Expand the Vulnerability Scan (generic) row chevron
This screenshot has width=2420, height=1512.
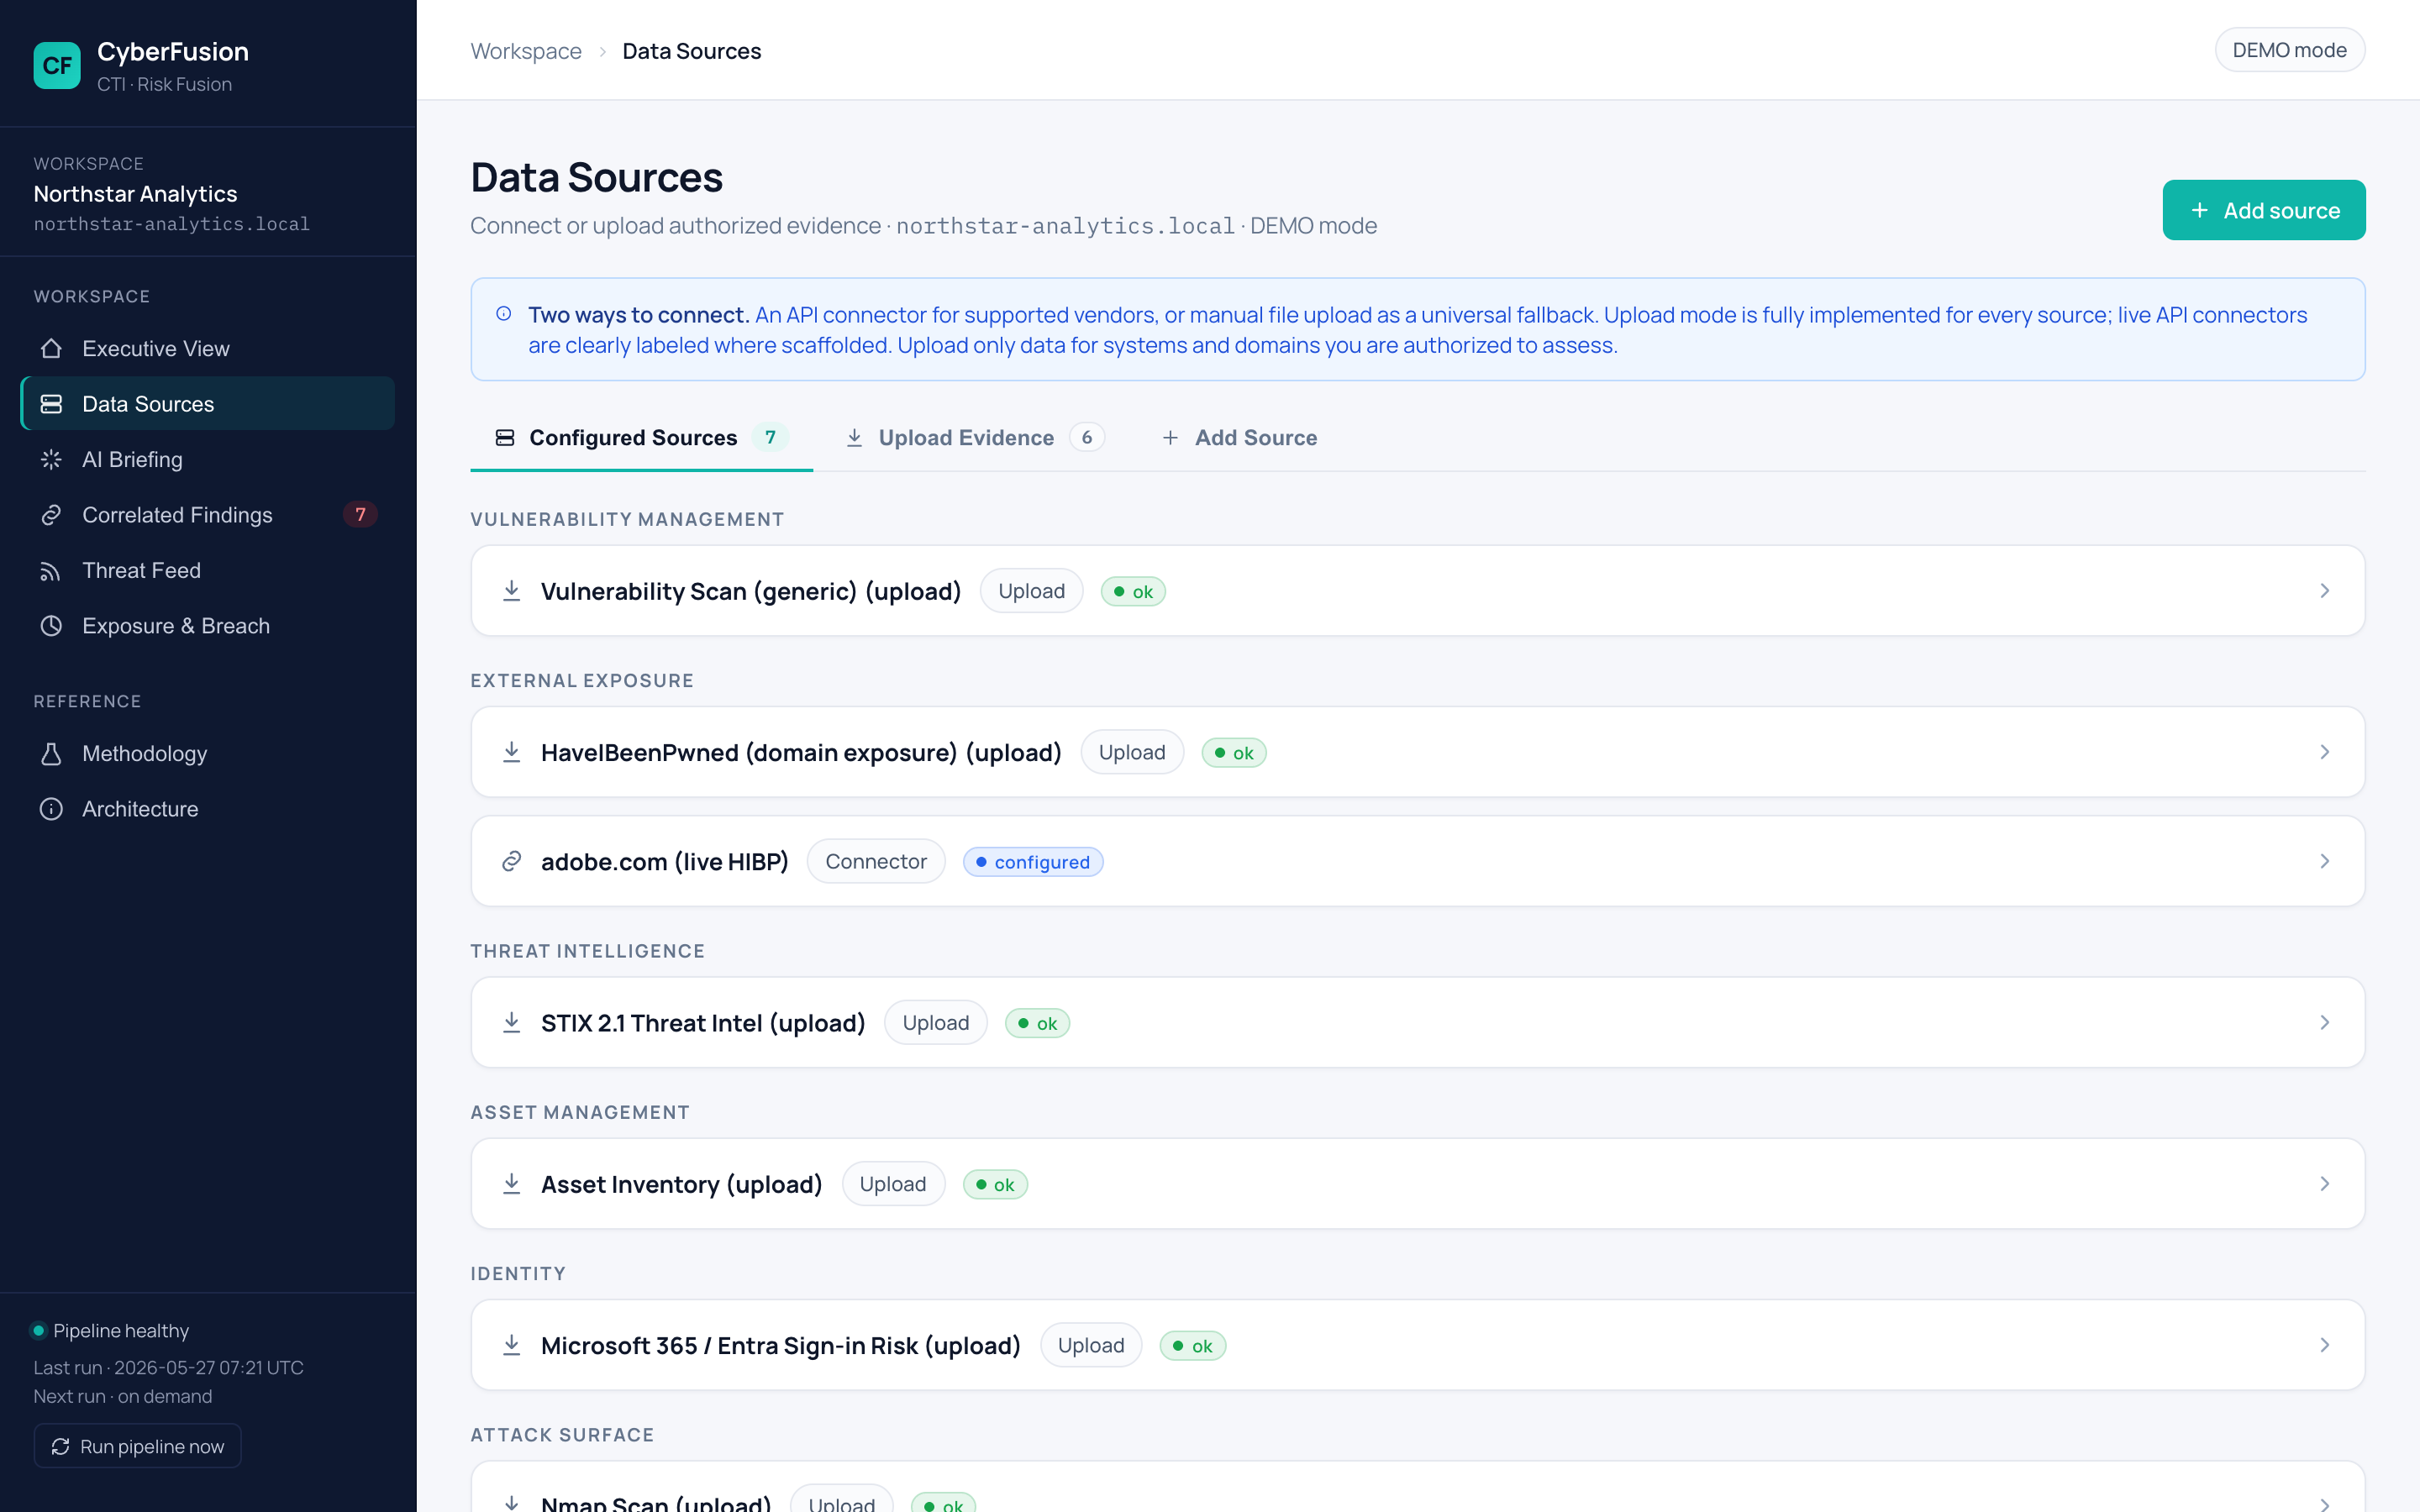click(x=2324, y=591)
